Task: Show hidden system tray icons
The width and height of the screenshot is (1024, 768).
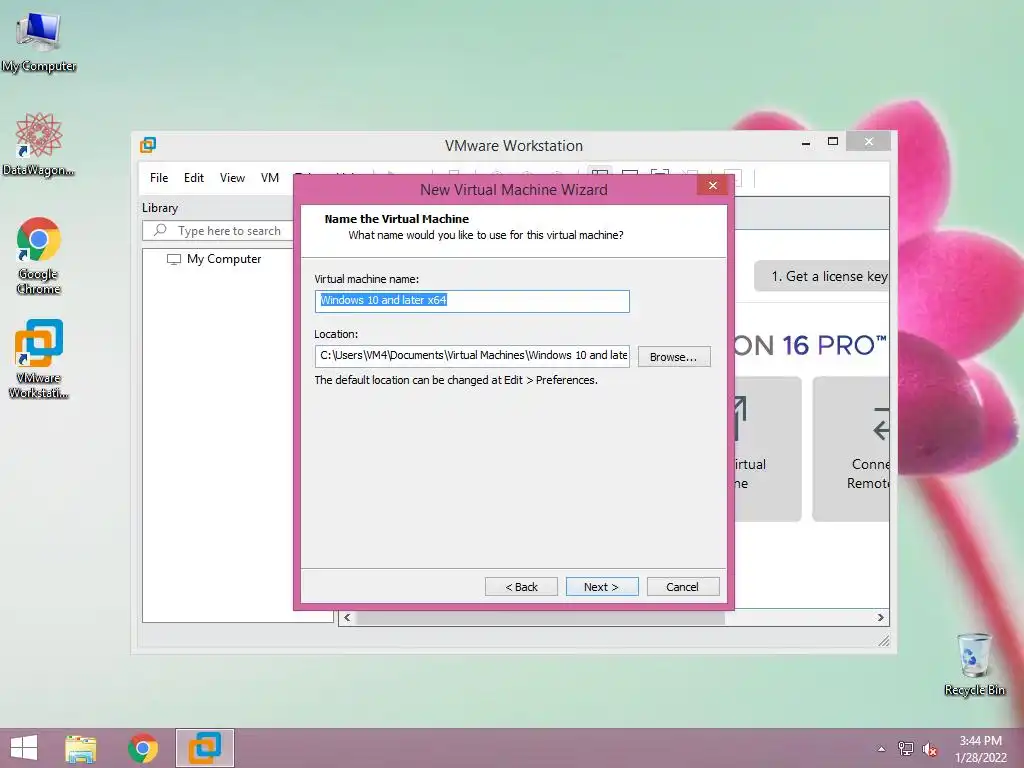Action: coord(882,749)
